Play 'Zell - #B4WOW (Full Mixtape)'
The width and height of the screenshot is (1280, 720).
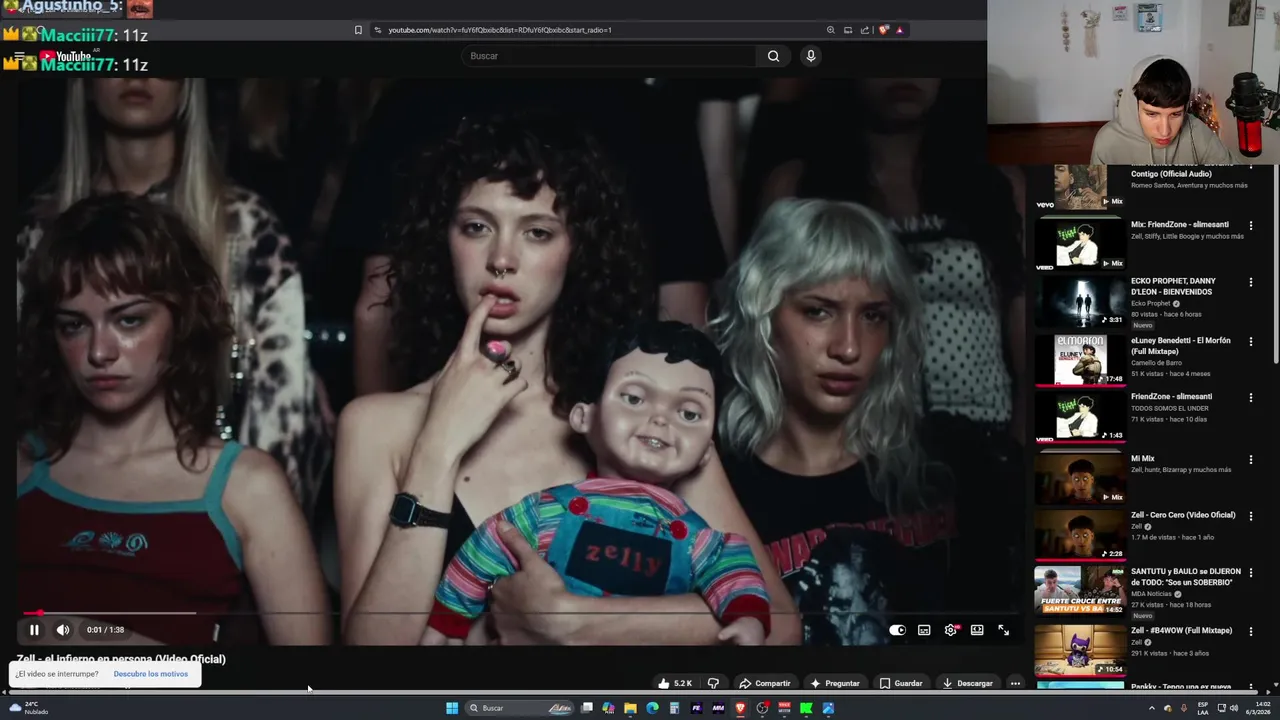(x=1079, y=650)
